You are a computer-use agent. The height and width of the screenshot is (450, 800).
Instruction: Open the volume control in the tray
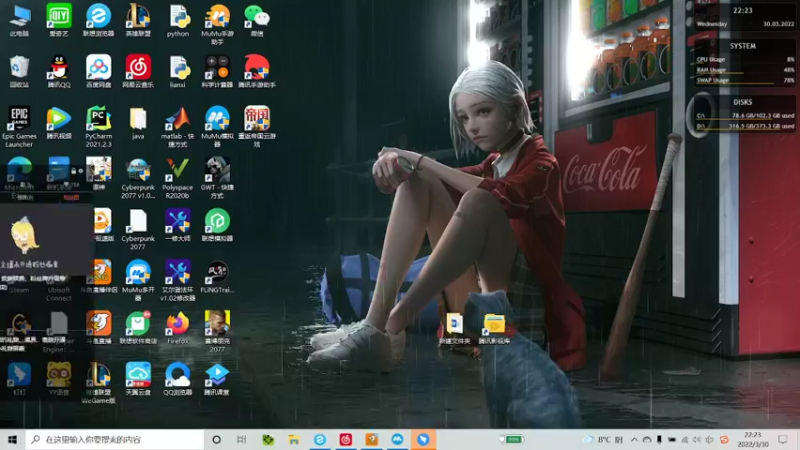(697, 439)
